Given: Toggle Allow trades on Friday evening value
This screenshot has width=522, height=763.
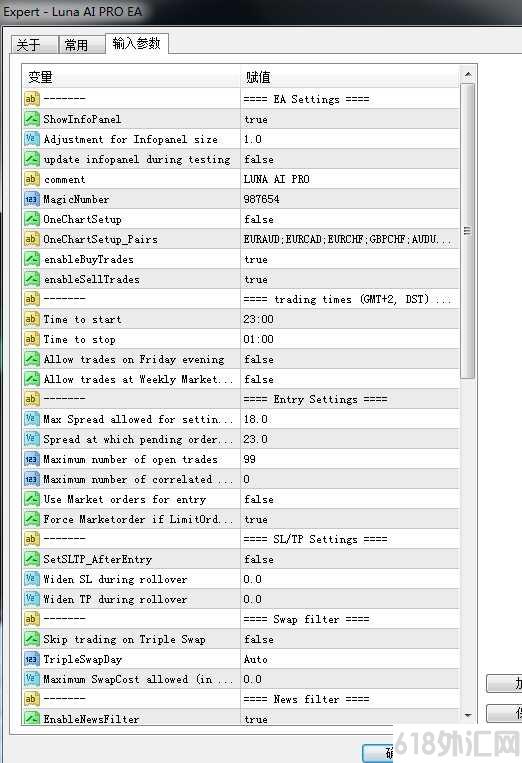Looking at the screenshot, I should pyautogui.click(x=350, y=359).
